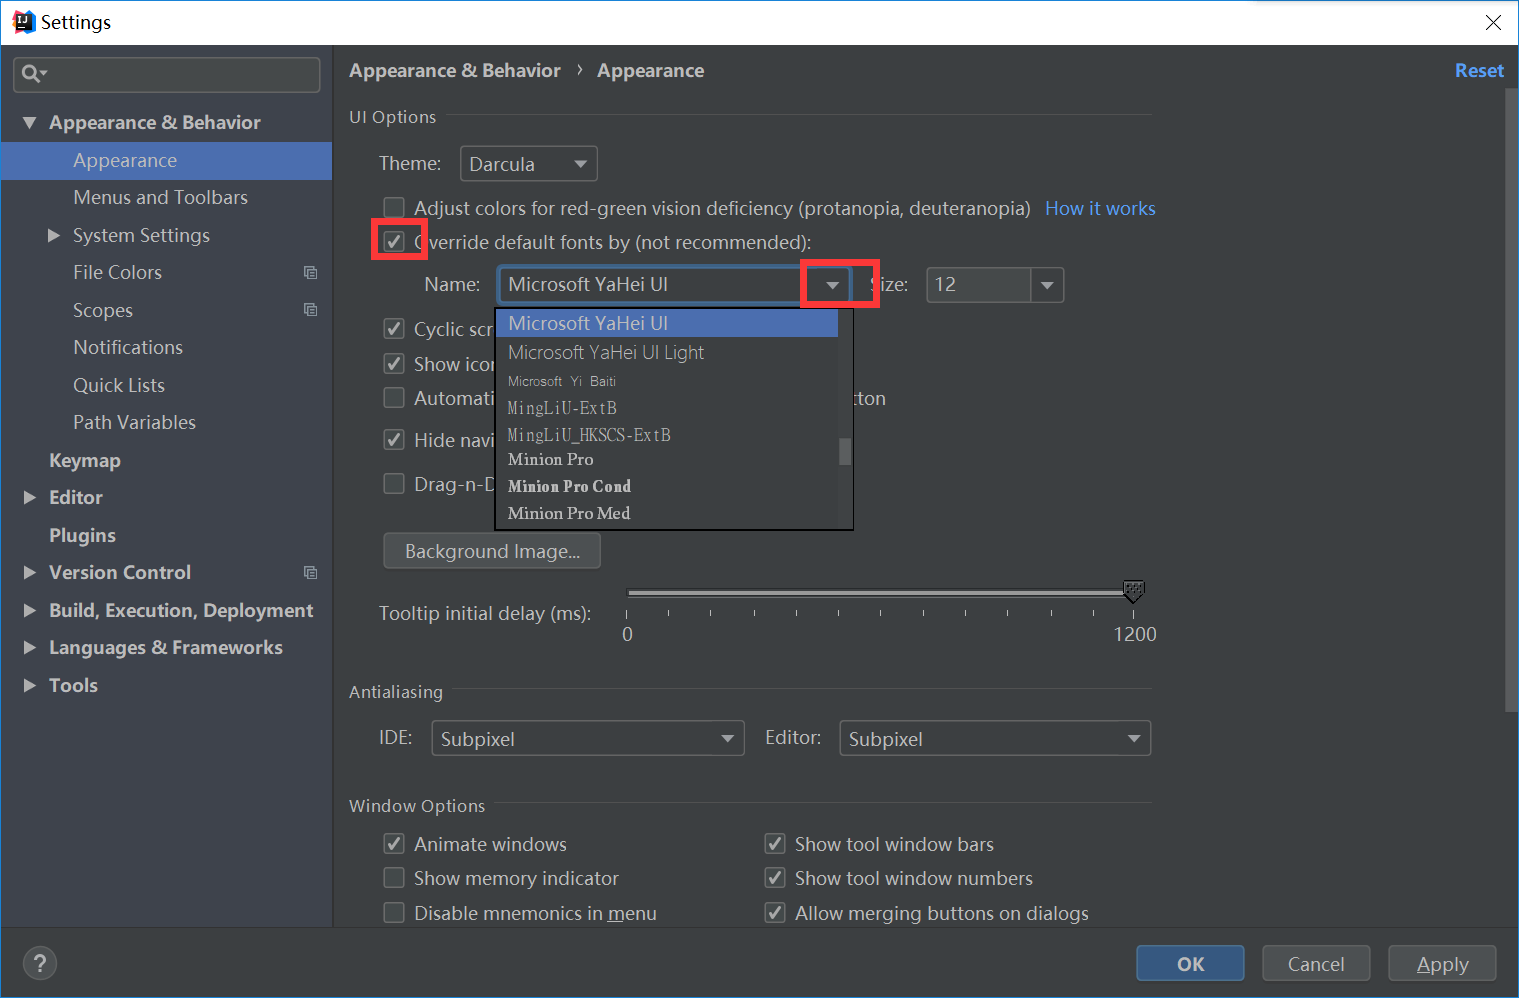1519x998 pixels.
Task: Click the Reset link
Action: point(1479,70)
